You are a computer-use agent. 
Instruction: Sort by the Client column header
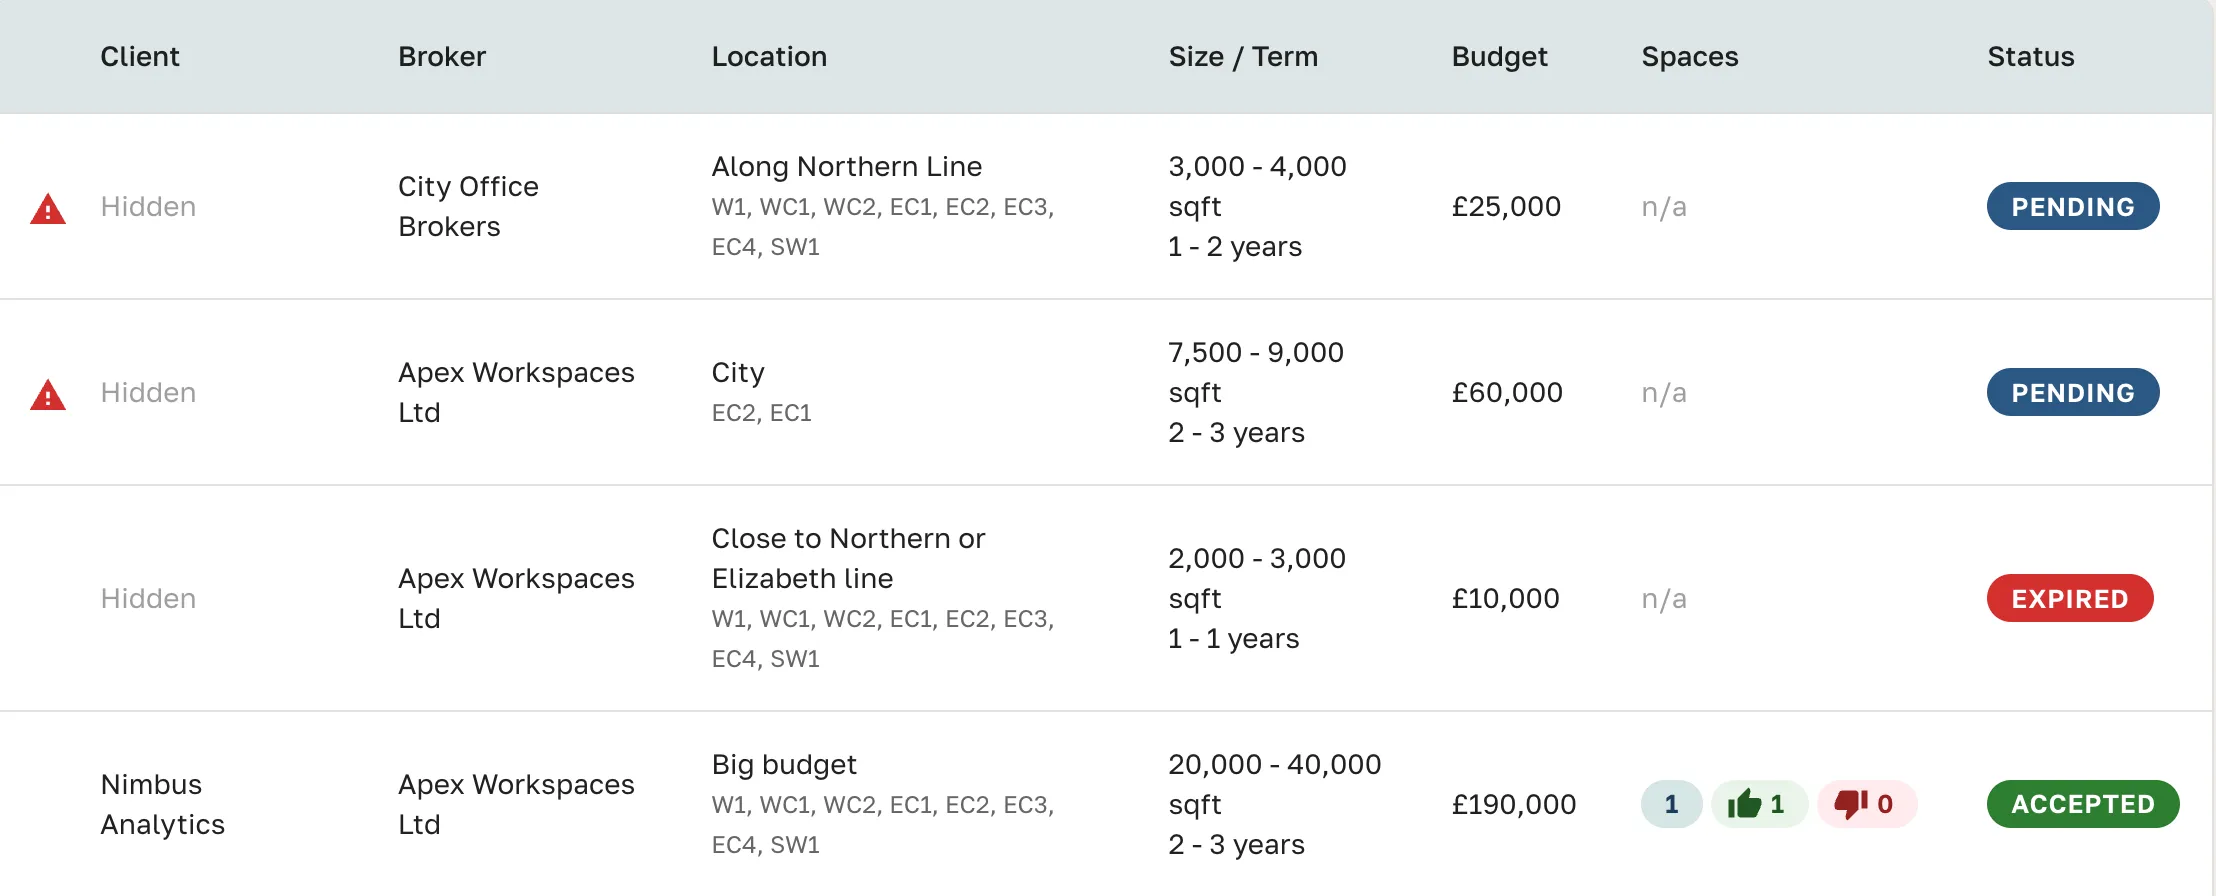tap(140, 57)
